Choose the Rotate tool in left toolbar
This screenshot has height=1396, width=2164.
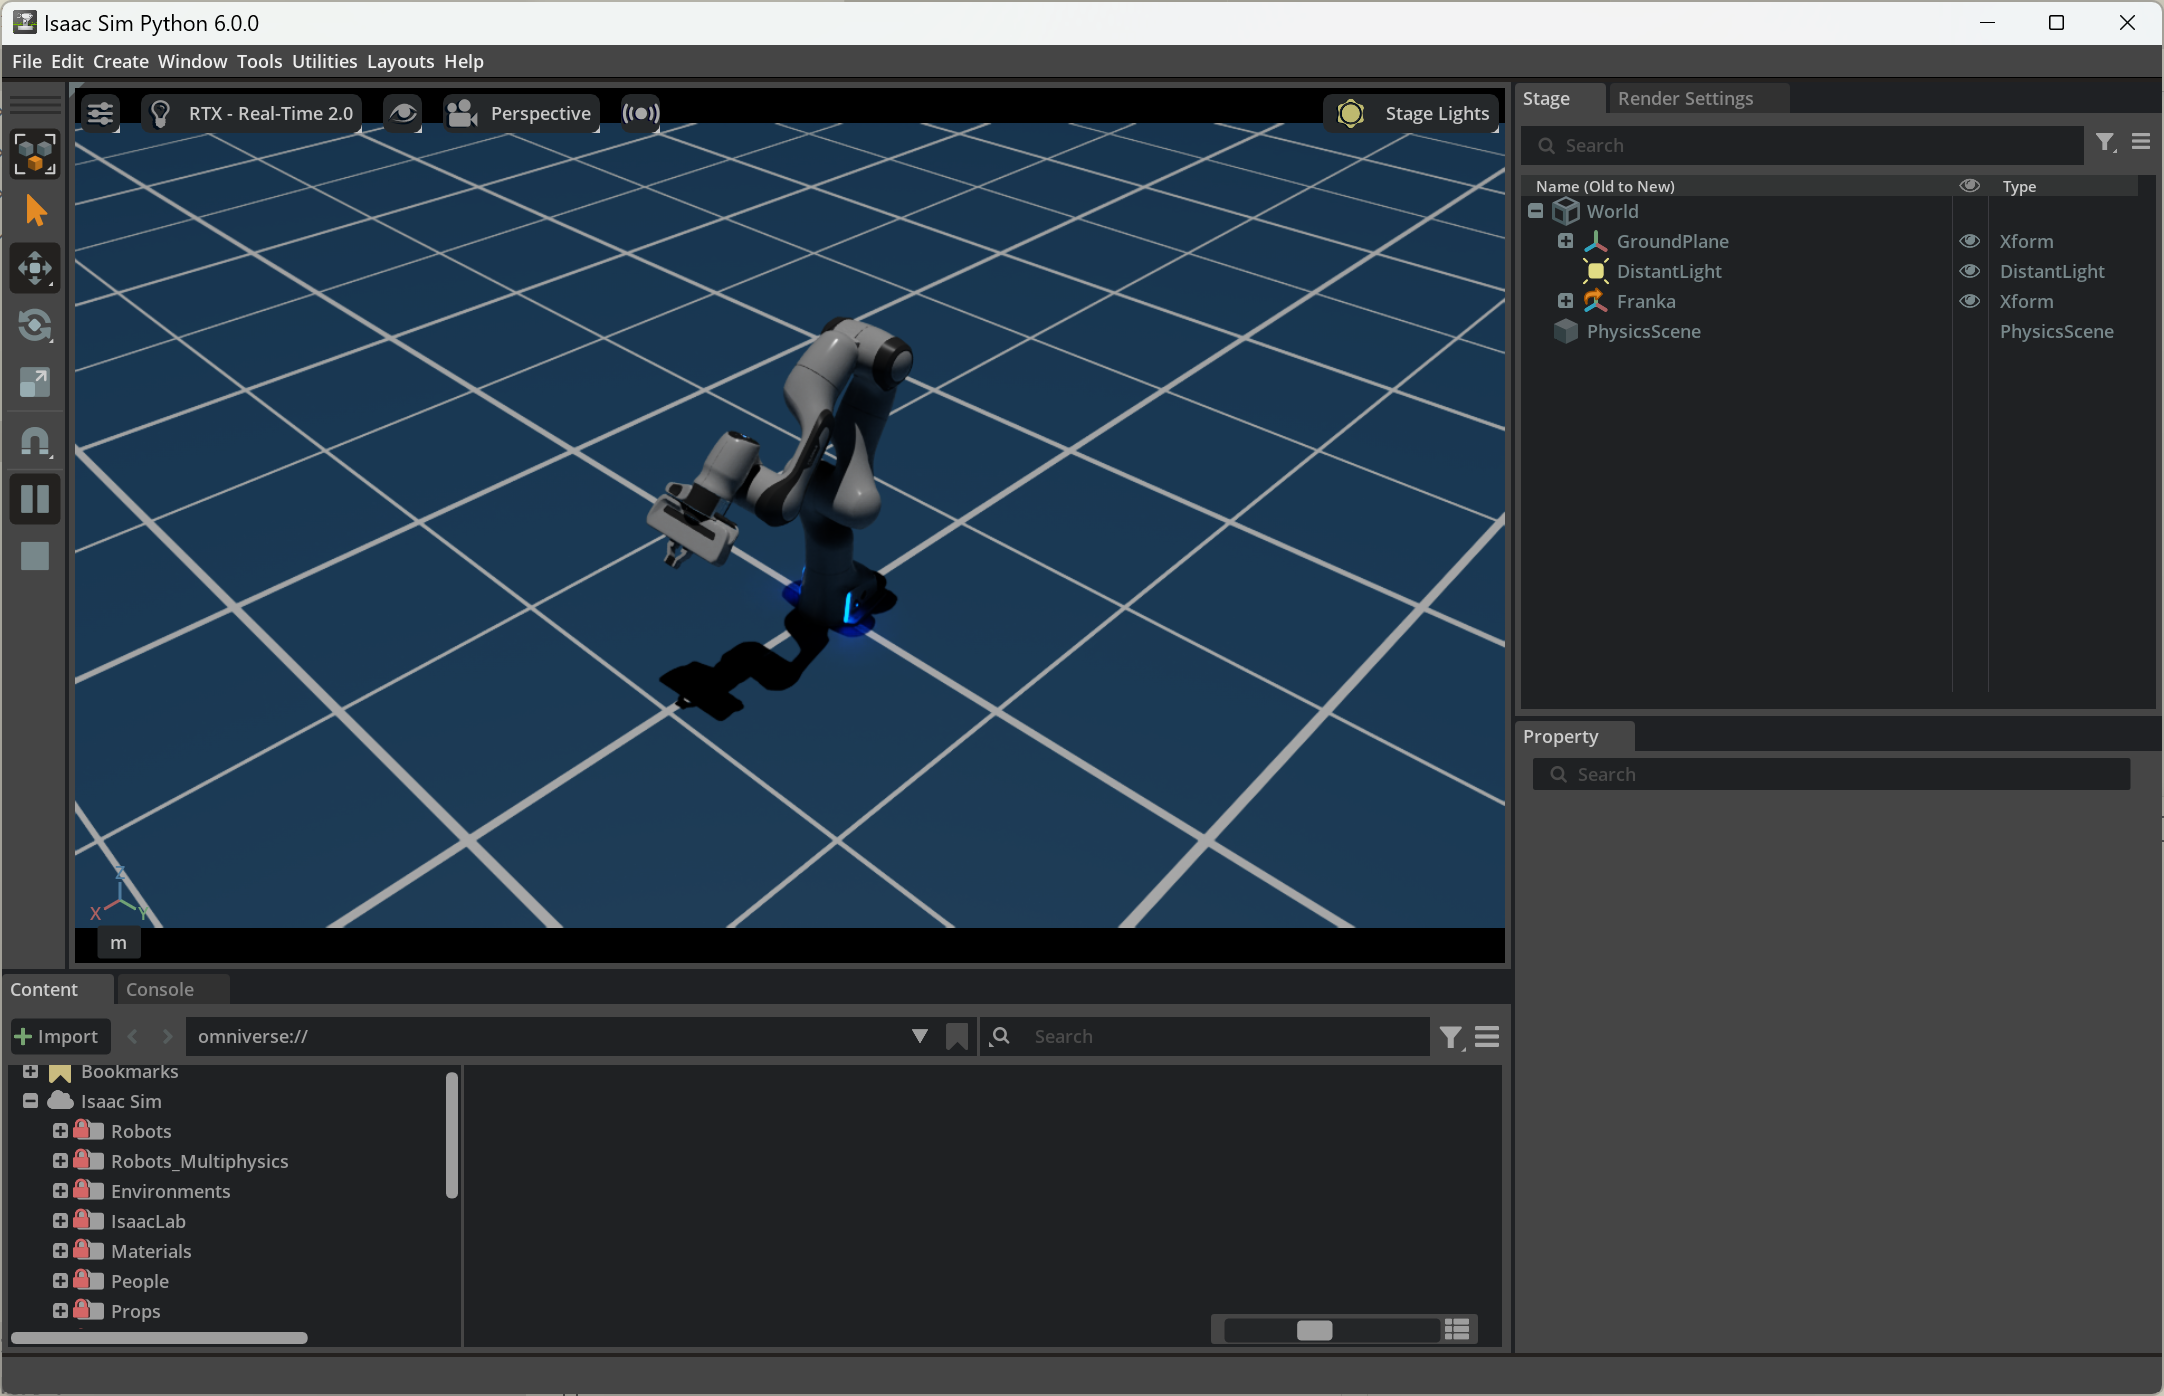[x=35, y=325]
